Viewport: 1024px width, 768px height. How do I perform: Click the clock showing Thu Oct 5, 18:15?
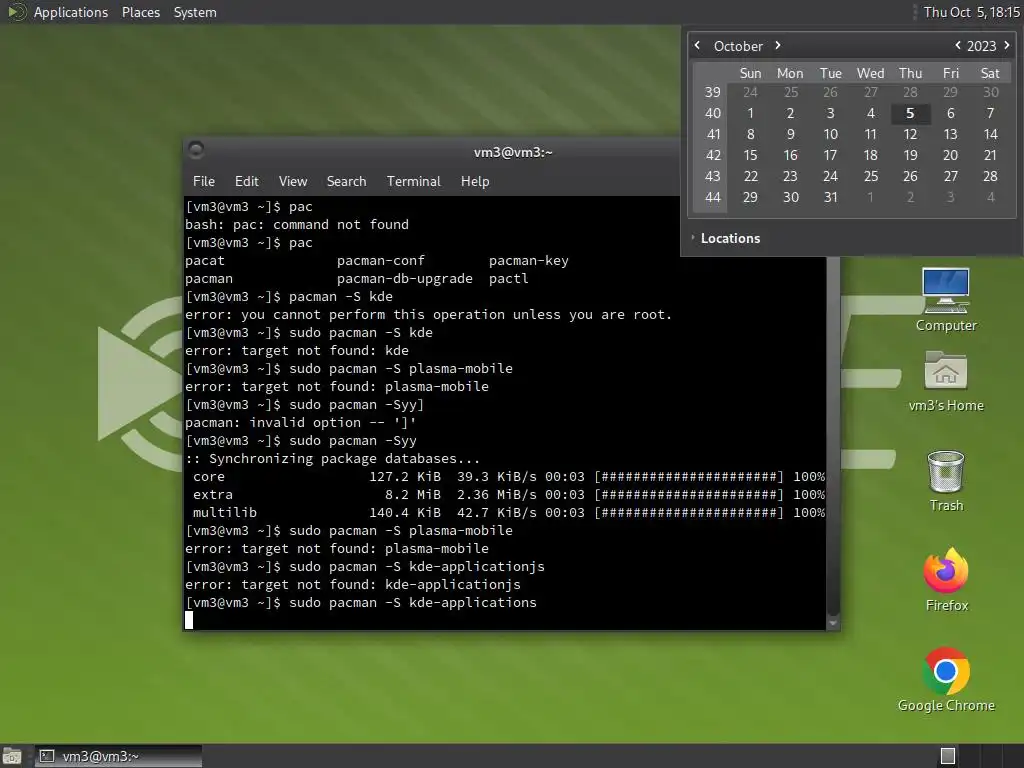(971, 12)
